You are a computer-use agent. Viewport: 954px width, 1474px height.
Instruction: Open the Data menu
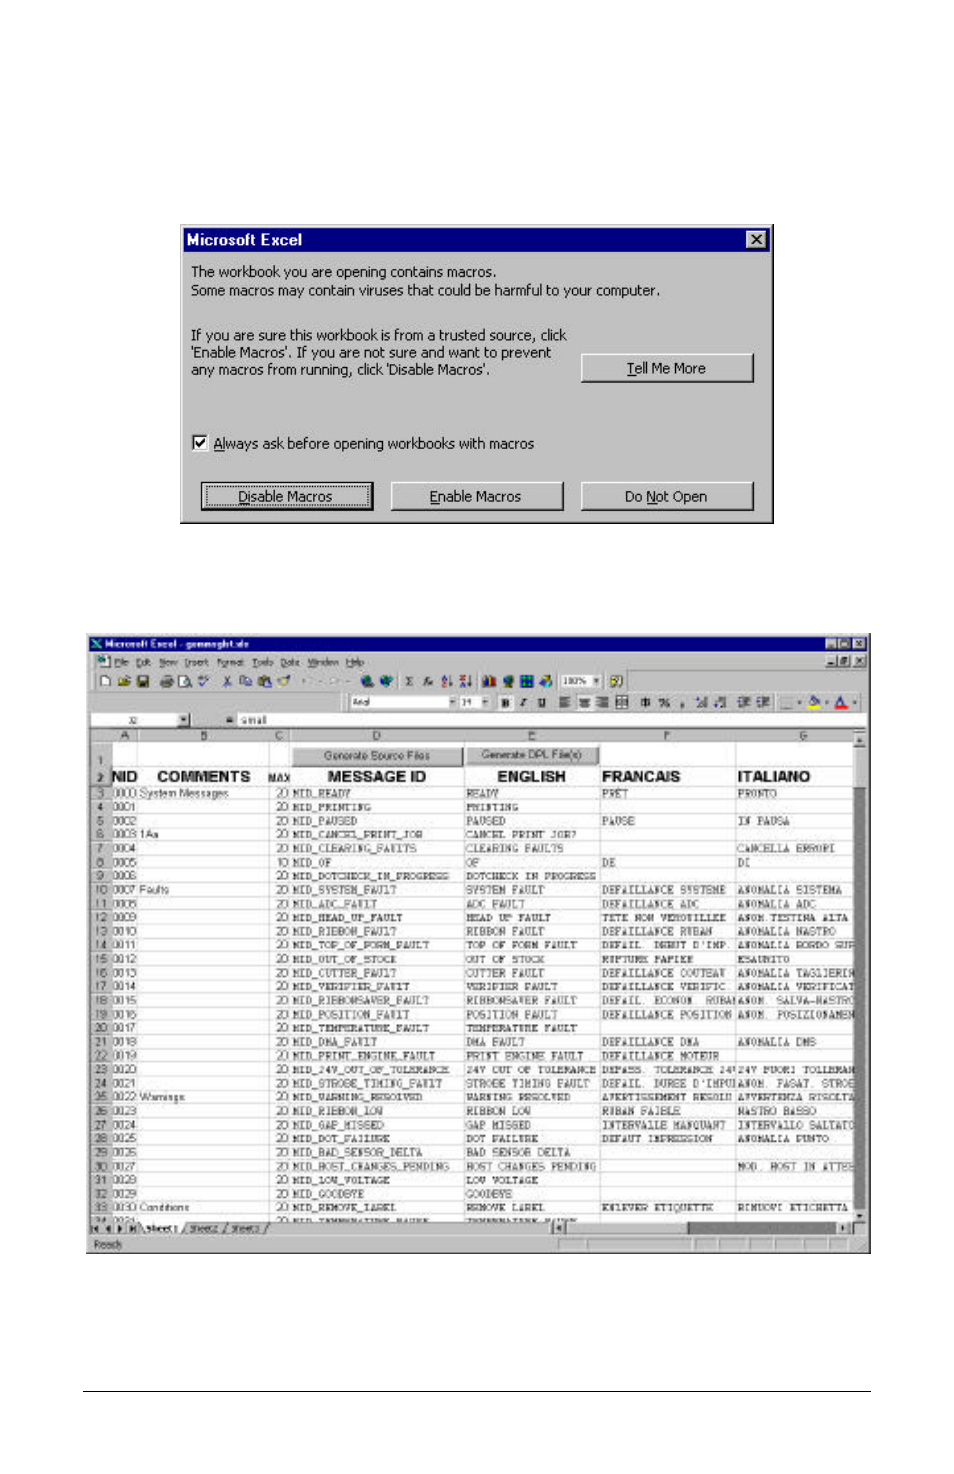coord(290,662)
